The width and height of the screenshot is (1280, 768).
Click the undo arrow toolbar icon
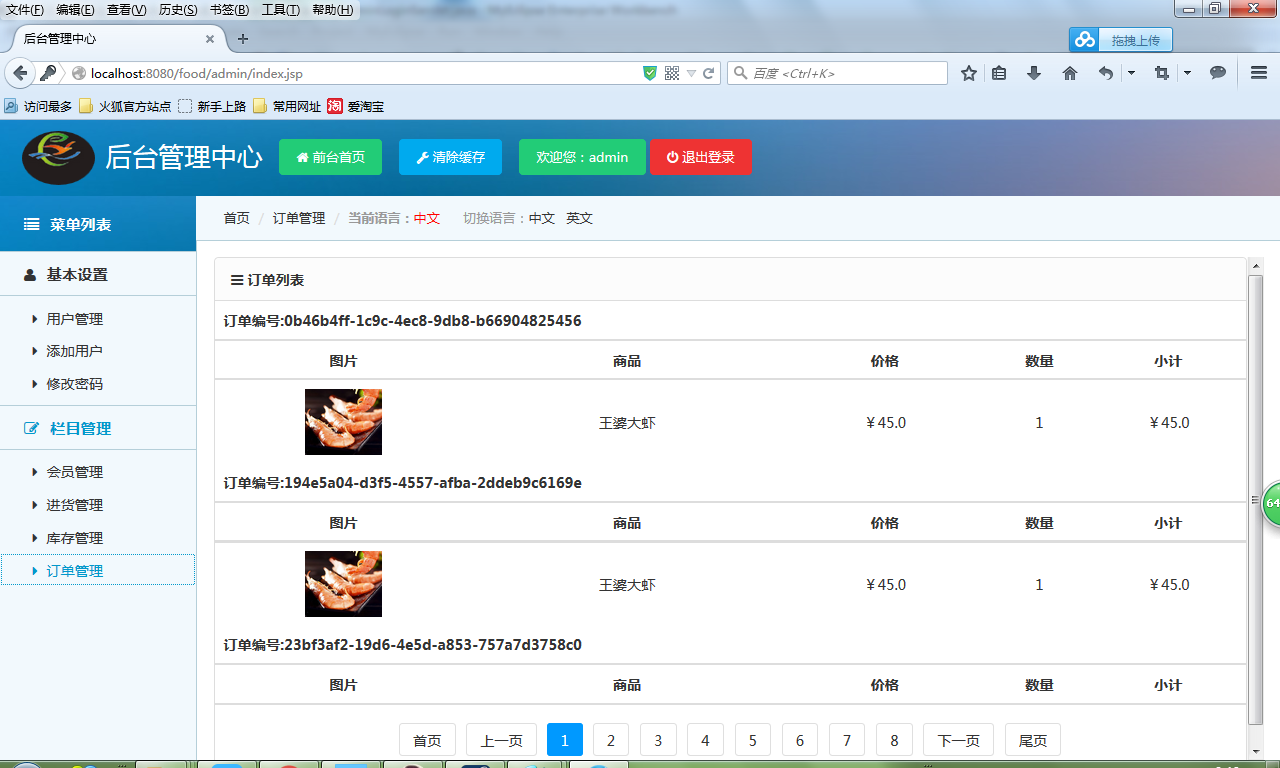click(1105, 73)
